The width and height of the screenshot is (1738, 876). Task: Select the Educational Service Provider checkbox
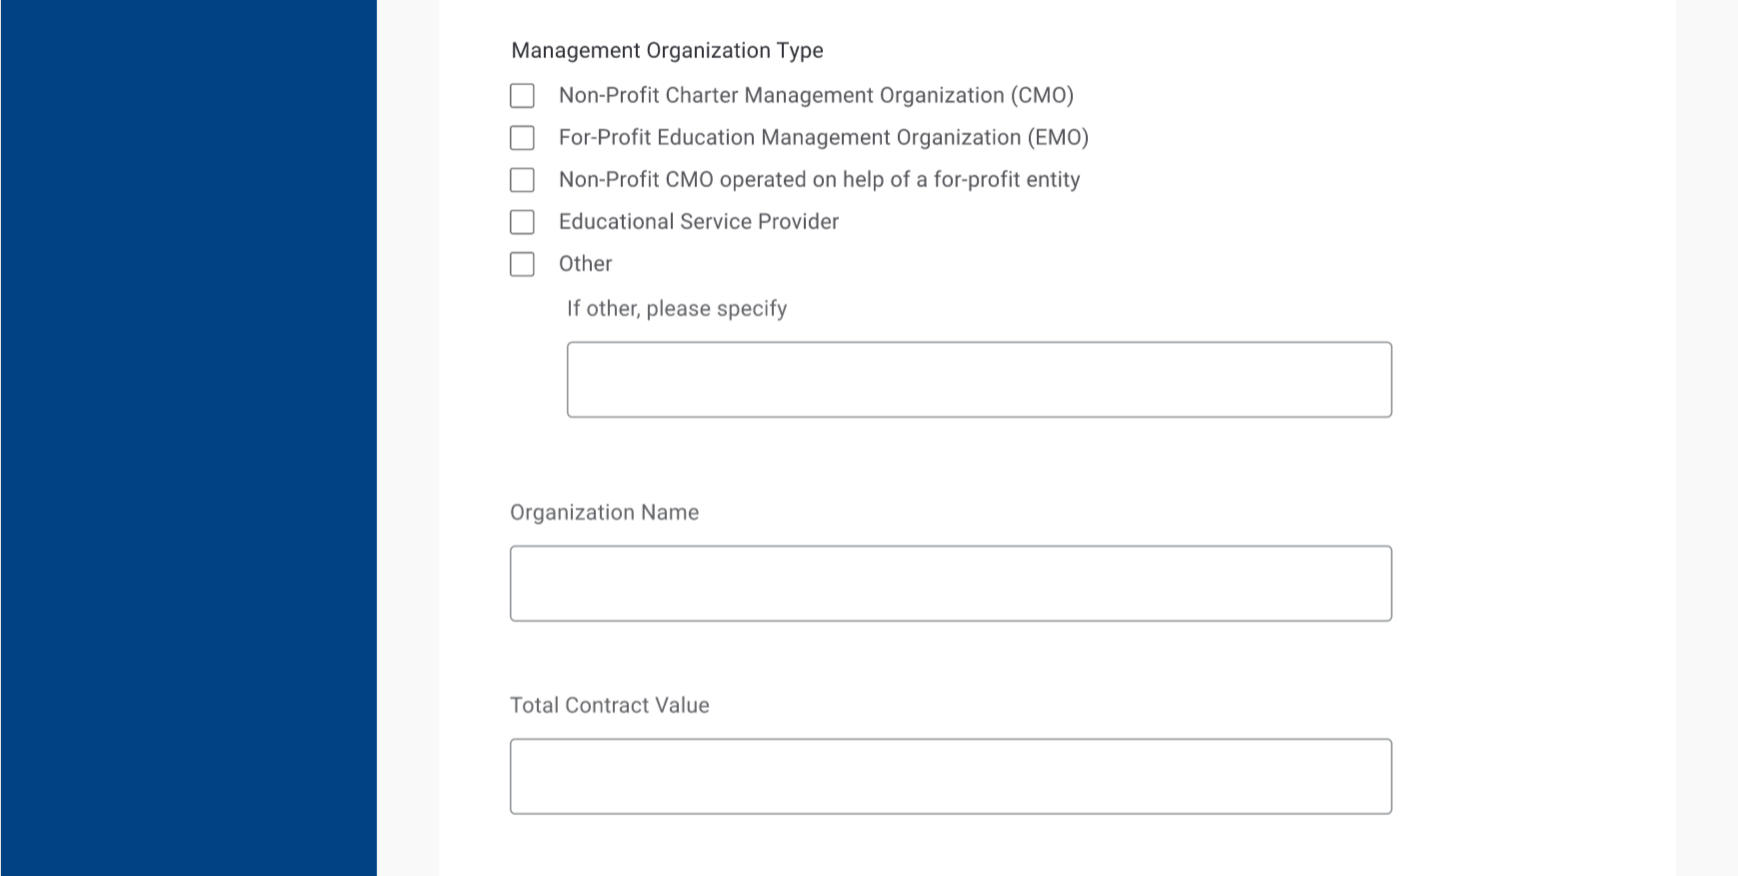pos(522,222)
